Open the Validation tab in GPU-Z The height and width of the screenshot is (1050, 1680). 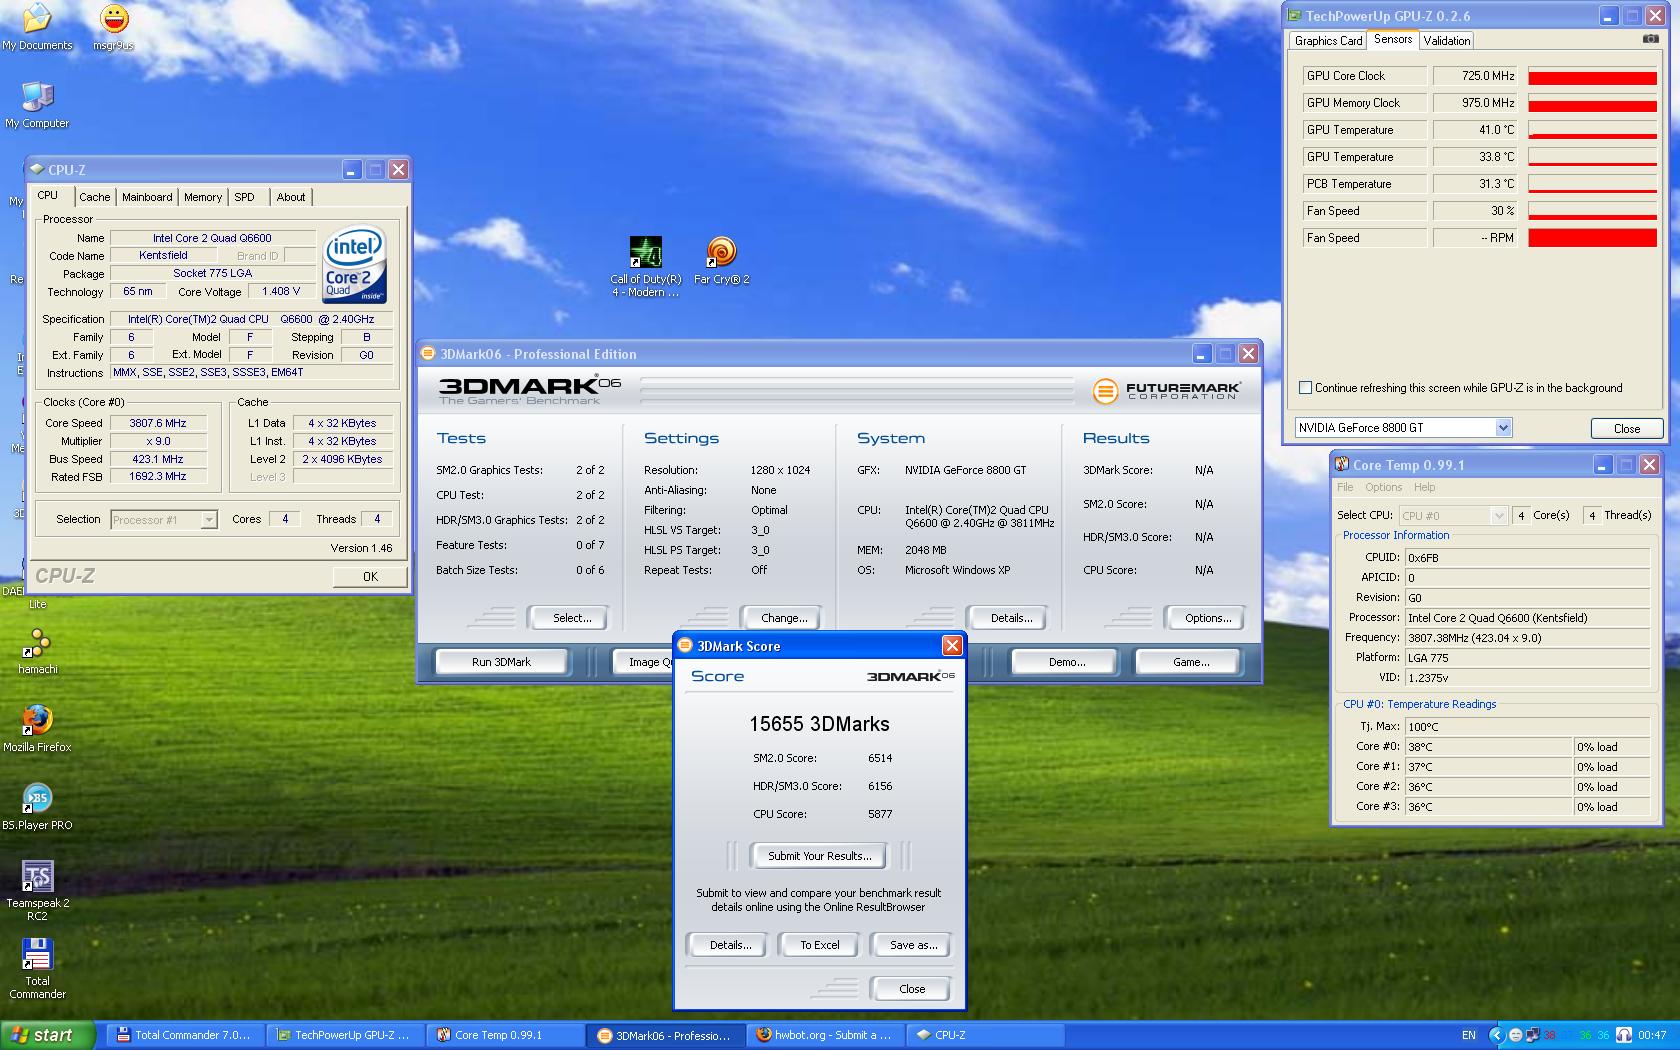tap(1446, 41)
